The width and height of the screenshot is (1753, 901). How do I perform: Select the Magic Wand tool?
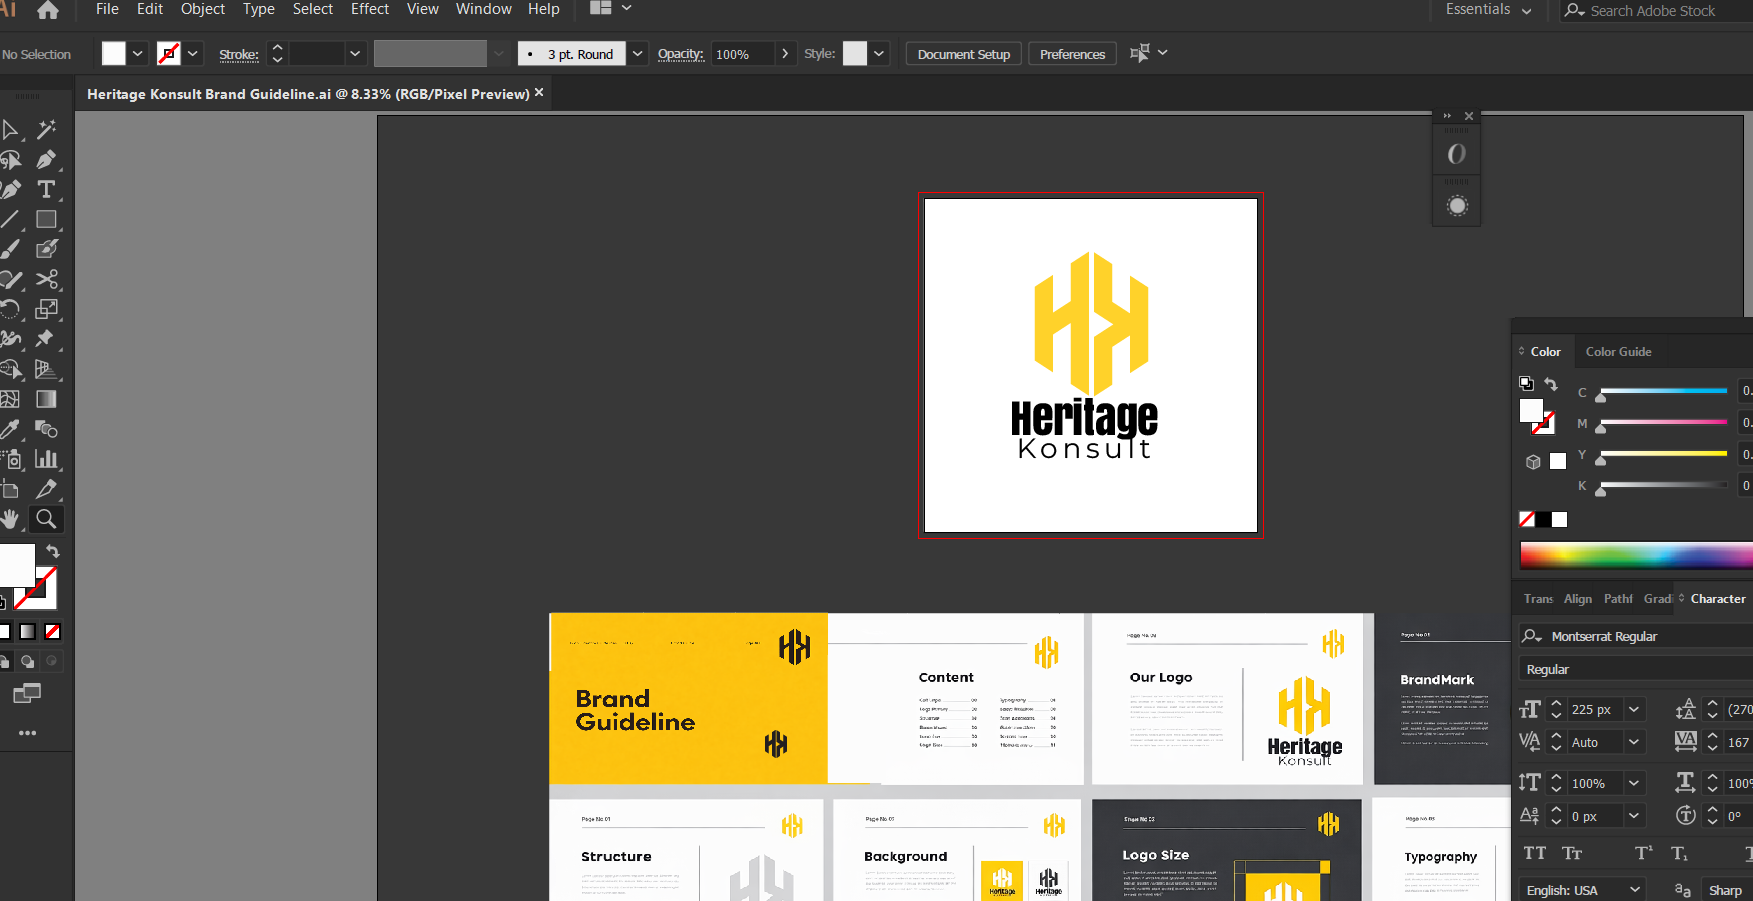point(46,129)
